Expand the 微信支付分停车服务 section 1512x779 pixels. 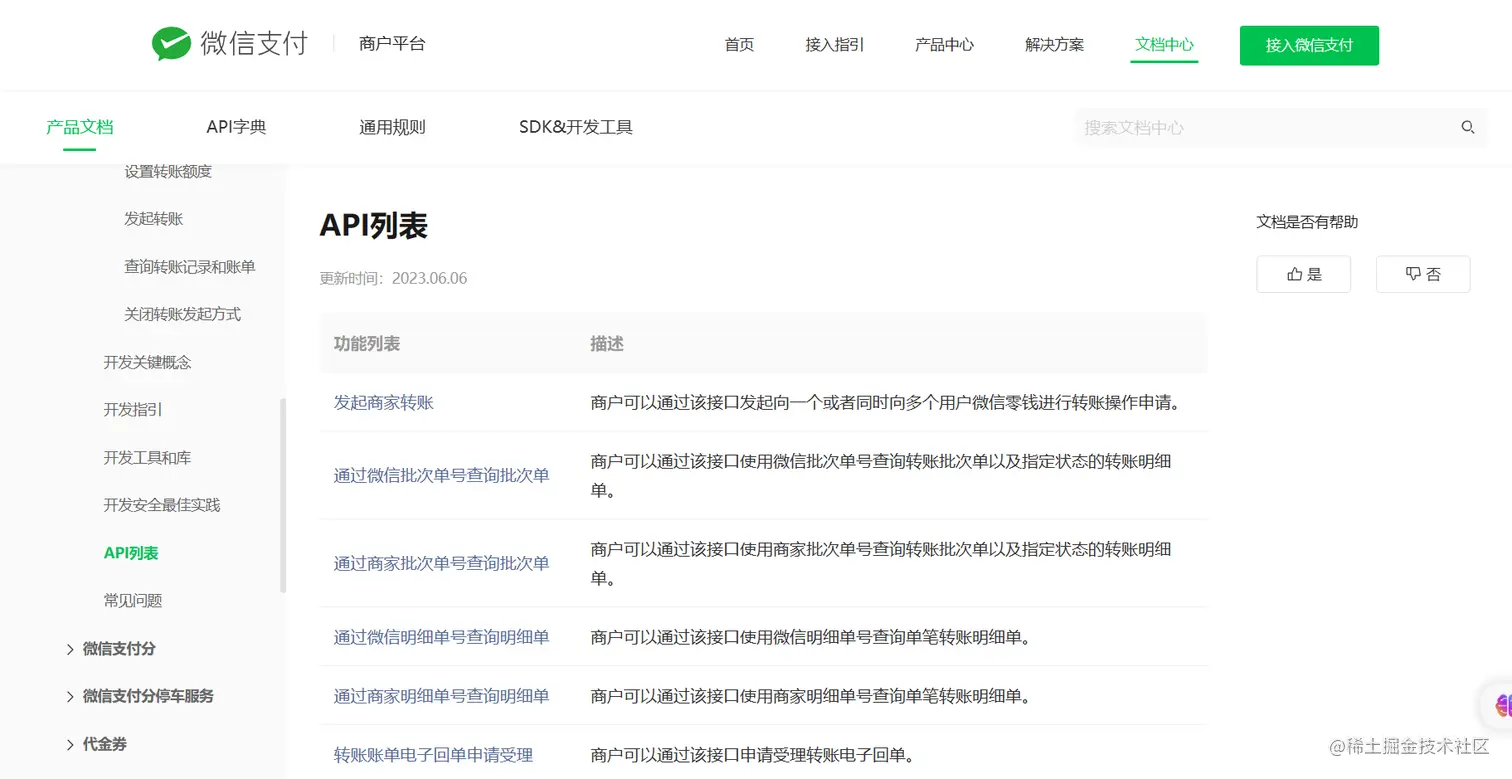coord(139,696)
